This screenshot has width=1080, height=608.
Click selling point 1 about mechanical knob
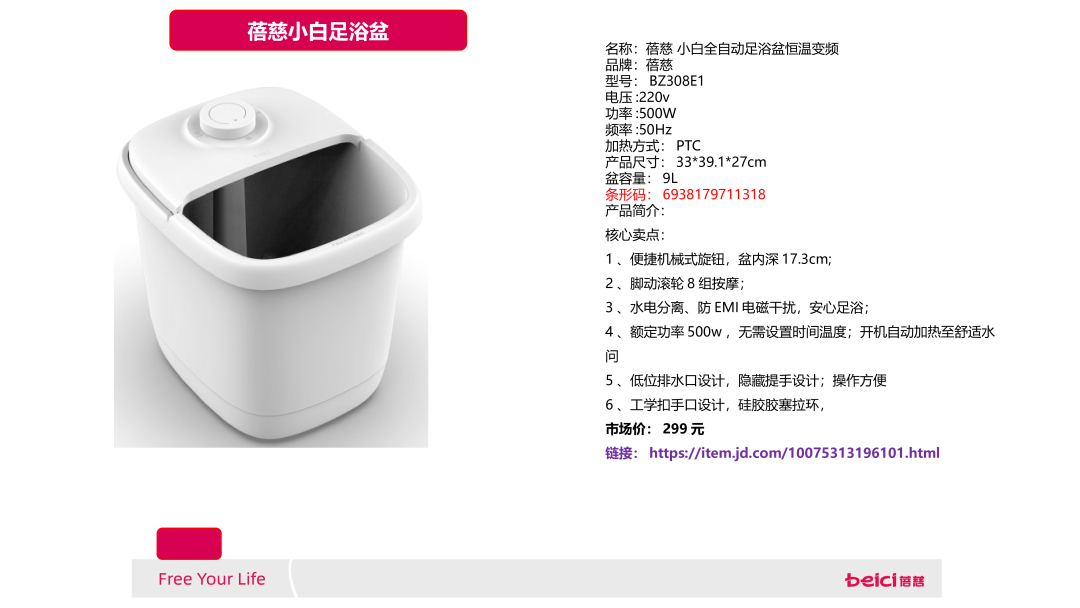(718, 260)
